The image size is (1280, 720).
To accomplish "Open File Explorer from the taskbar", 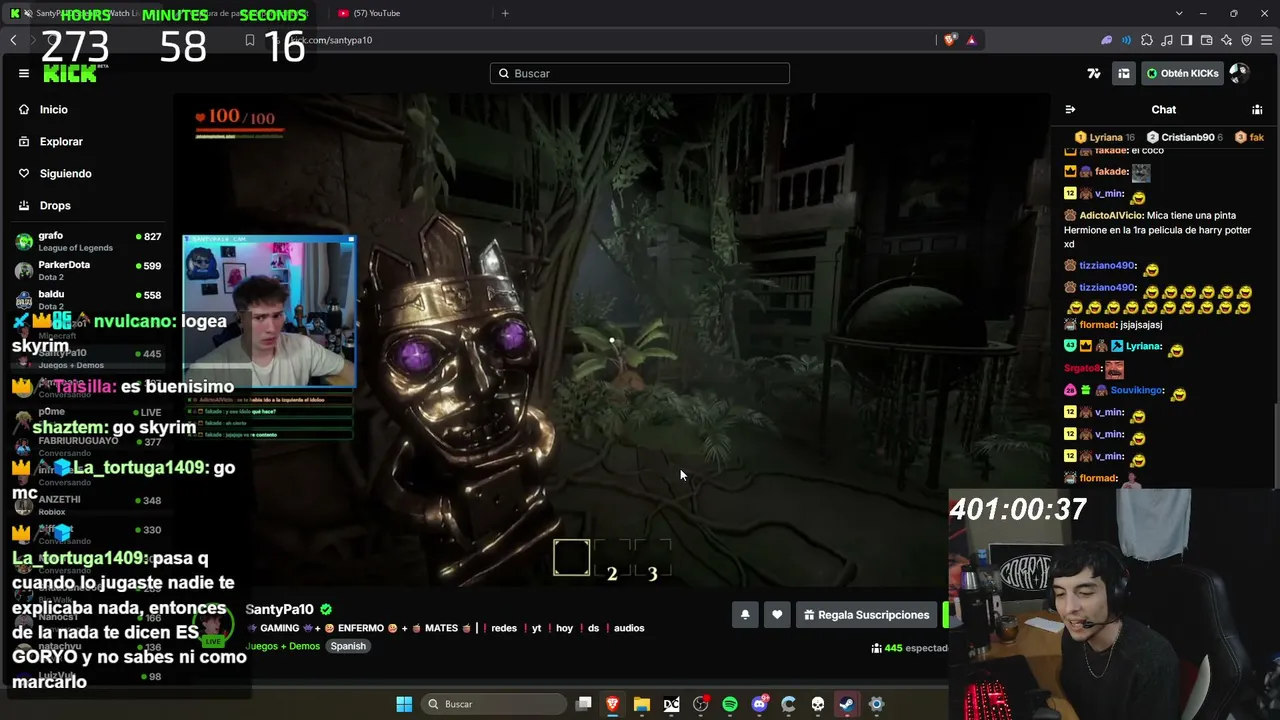I will pyautogui.click(x=642, y=704).
